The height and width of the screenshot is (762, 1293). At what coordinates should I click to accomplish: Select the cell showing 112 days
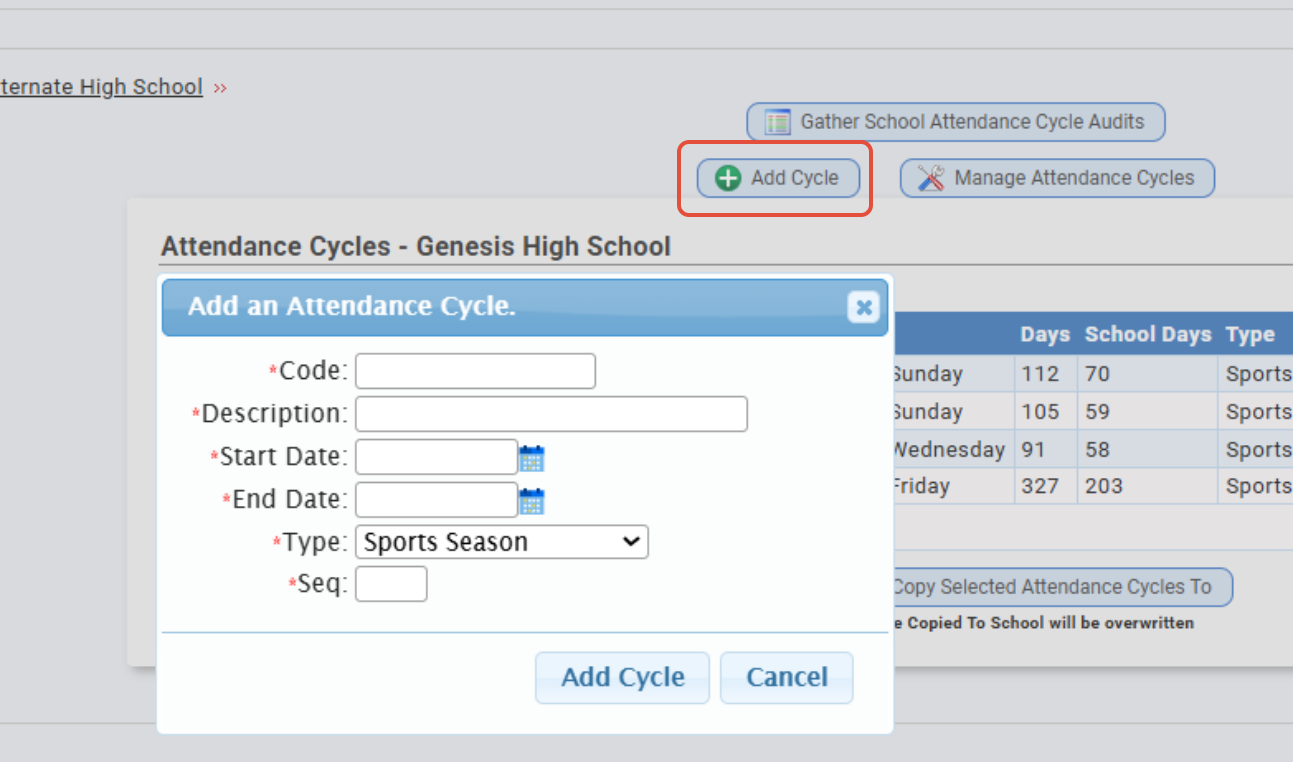coord(1046,374)
